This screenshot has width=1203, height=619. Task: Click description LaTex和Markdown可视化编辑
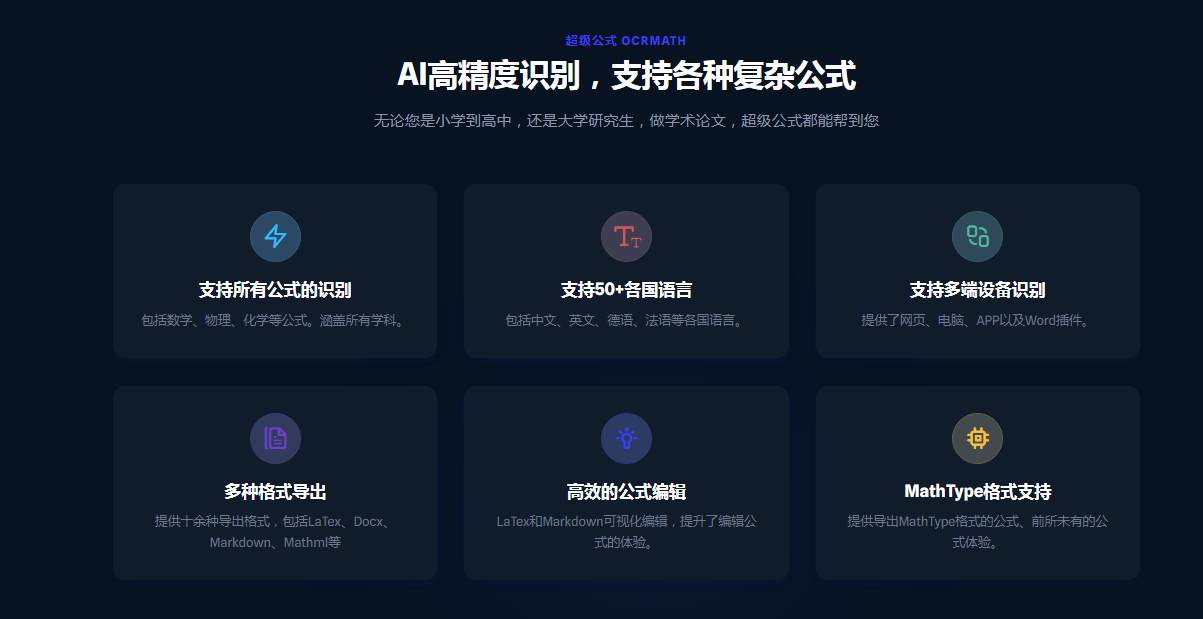click(626, 532)
